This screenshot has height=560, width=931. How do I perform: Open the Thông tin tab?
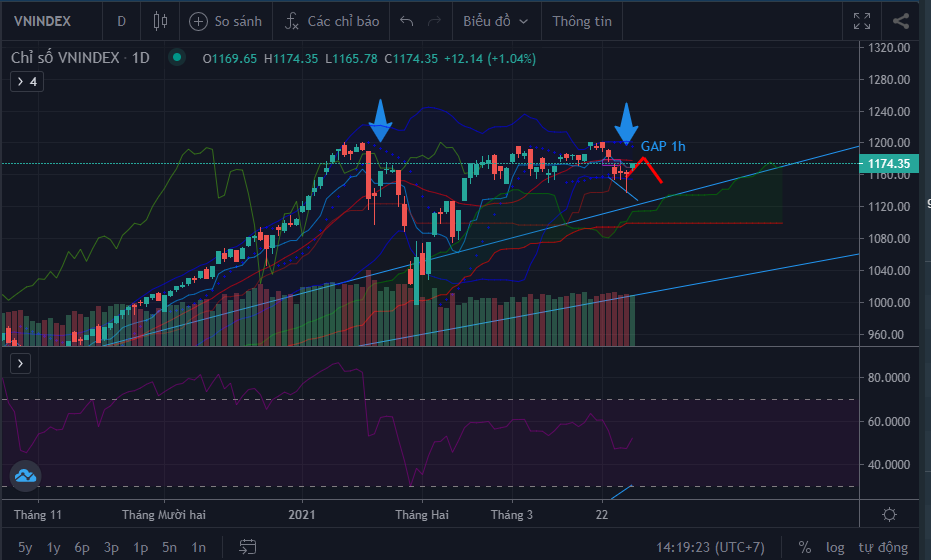click(582, 21)
